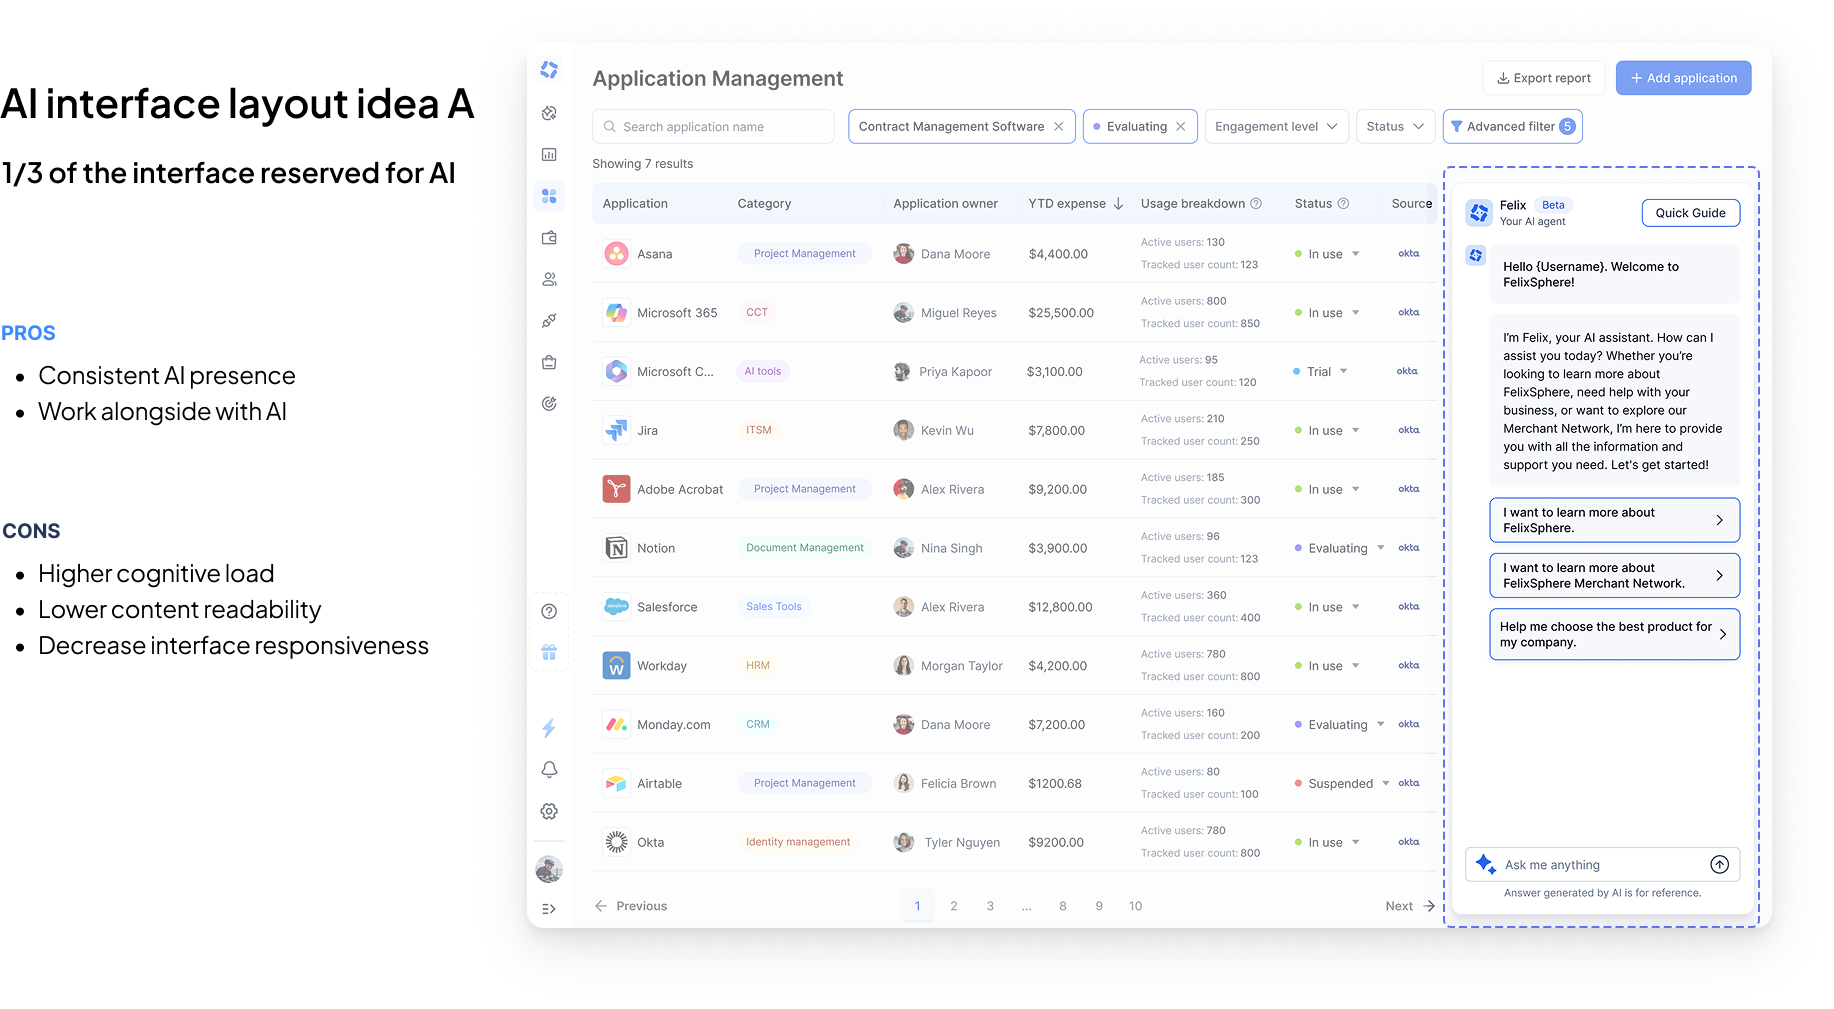Open the Engagement level dropdown
1834x1009 pixels.
click(x=1276, y=127)
